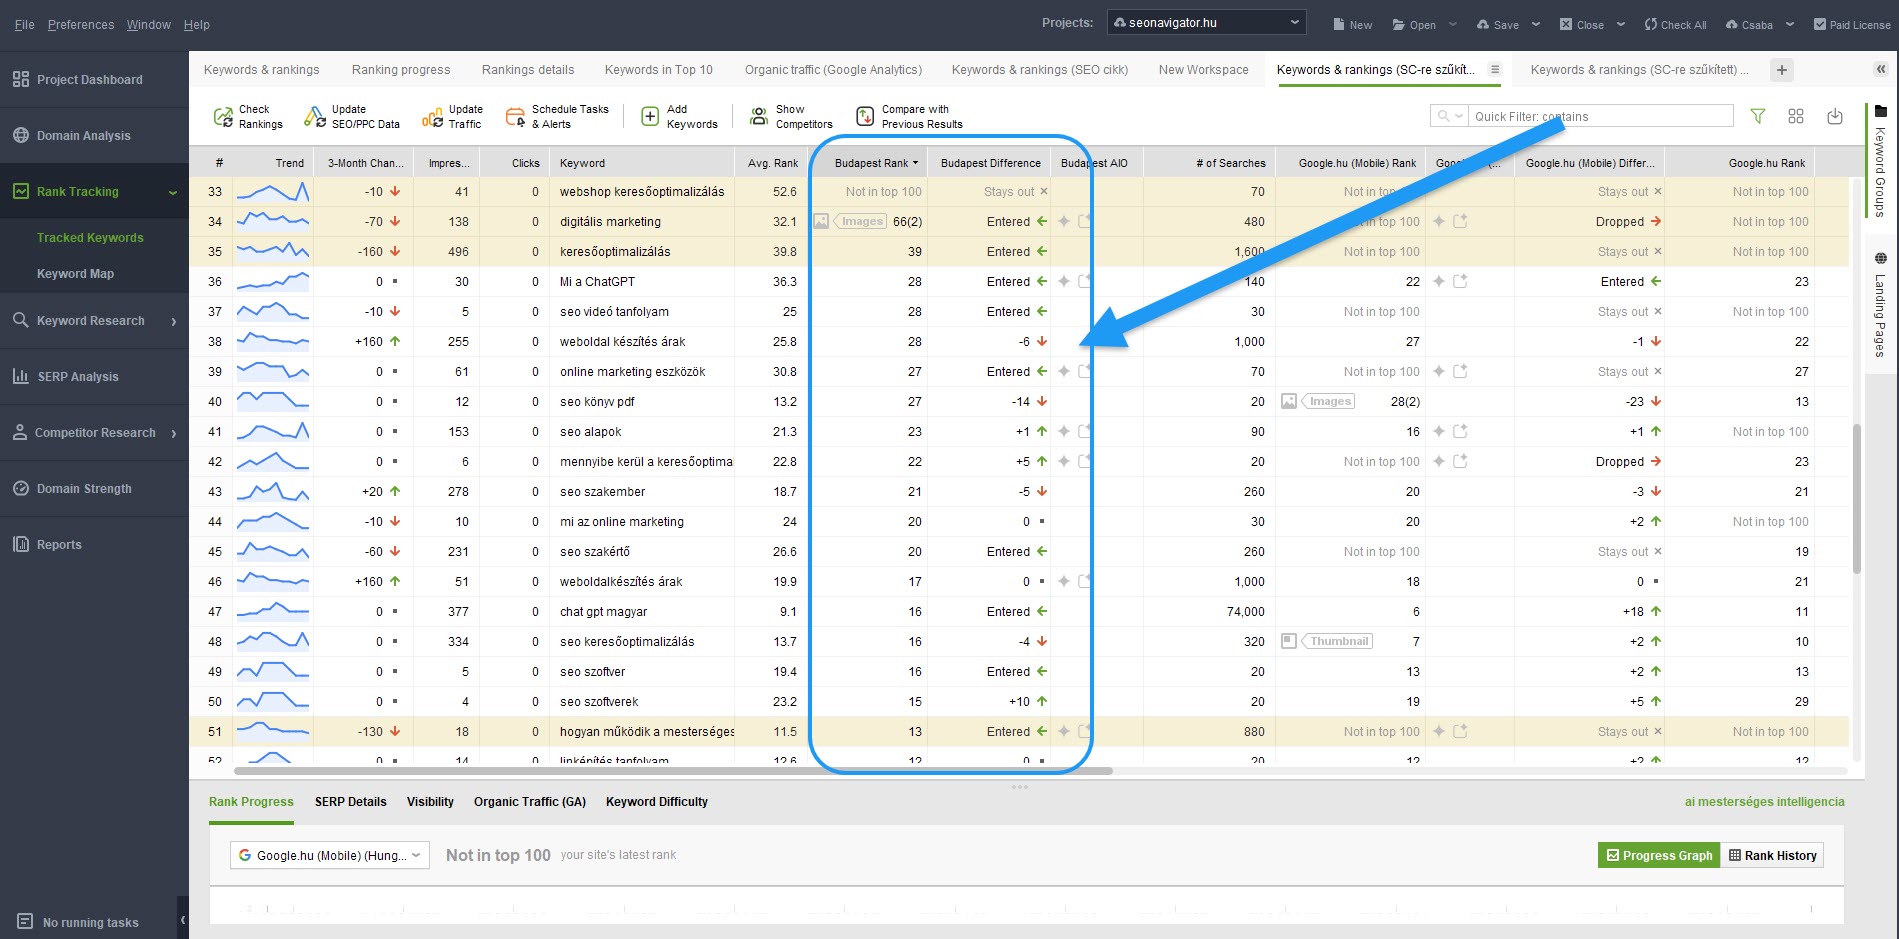Open the Projects dropdown seonavigator.hu
The width and height of the screenshot is (1899, 939).
click(x=1206, y=23)
